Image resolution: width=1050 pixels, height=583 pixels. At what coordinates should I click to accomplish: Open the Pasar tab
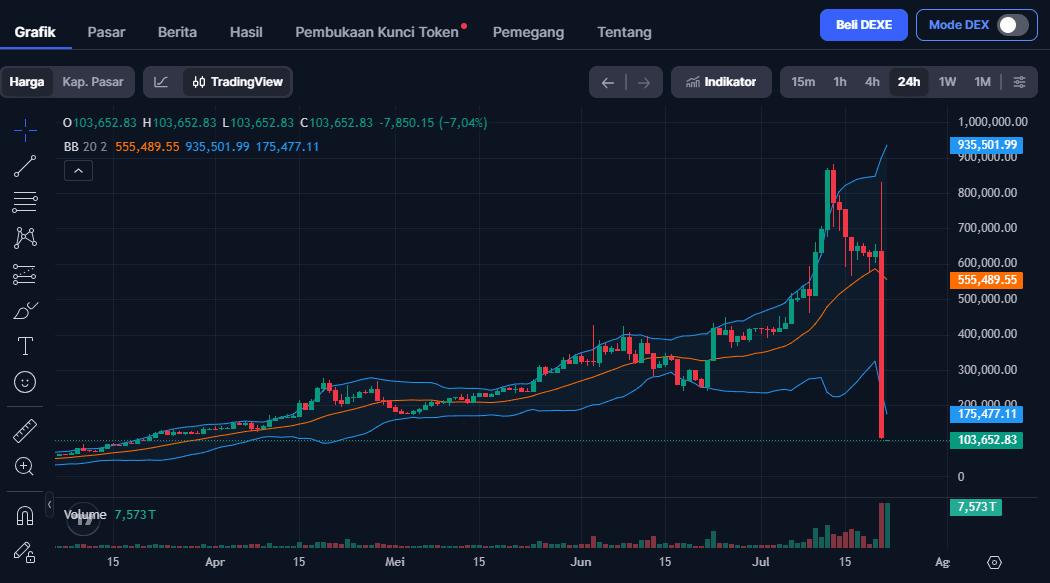click(106, 31)
